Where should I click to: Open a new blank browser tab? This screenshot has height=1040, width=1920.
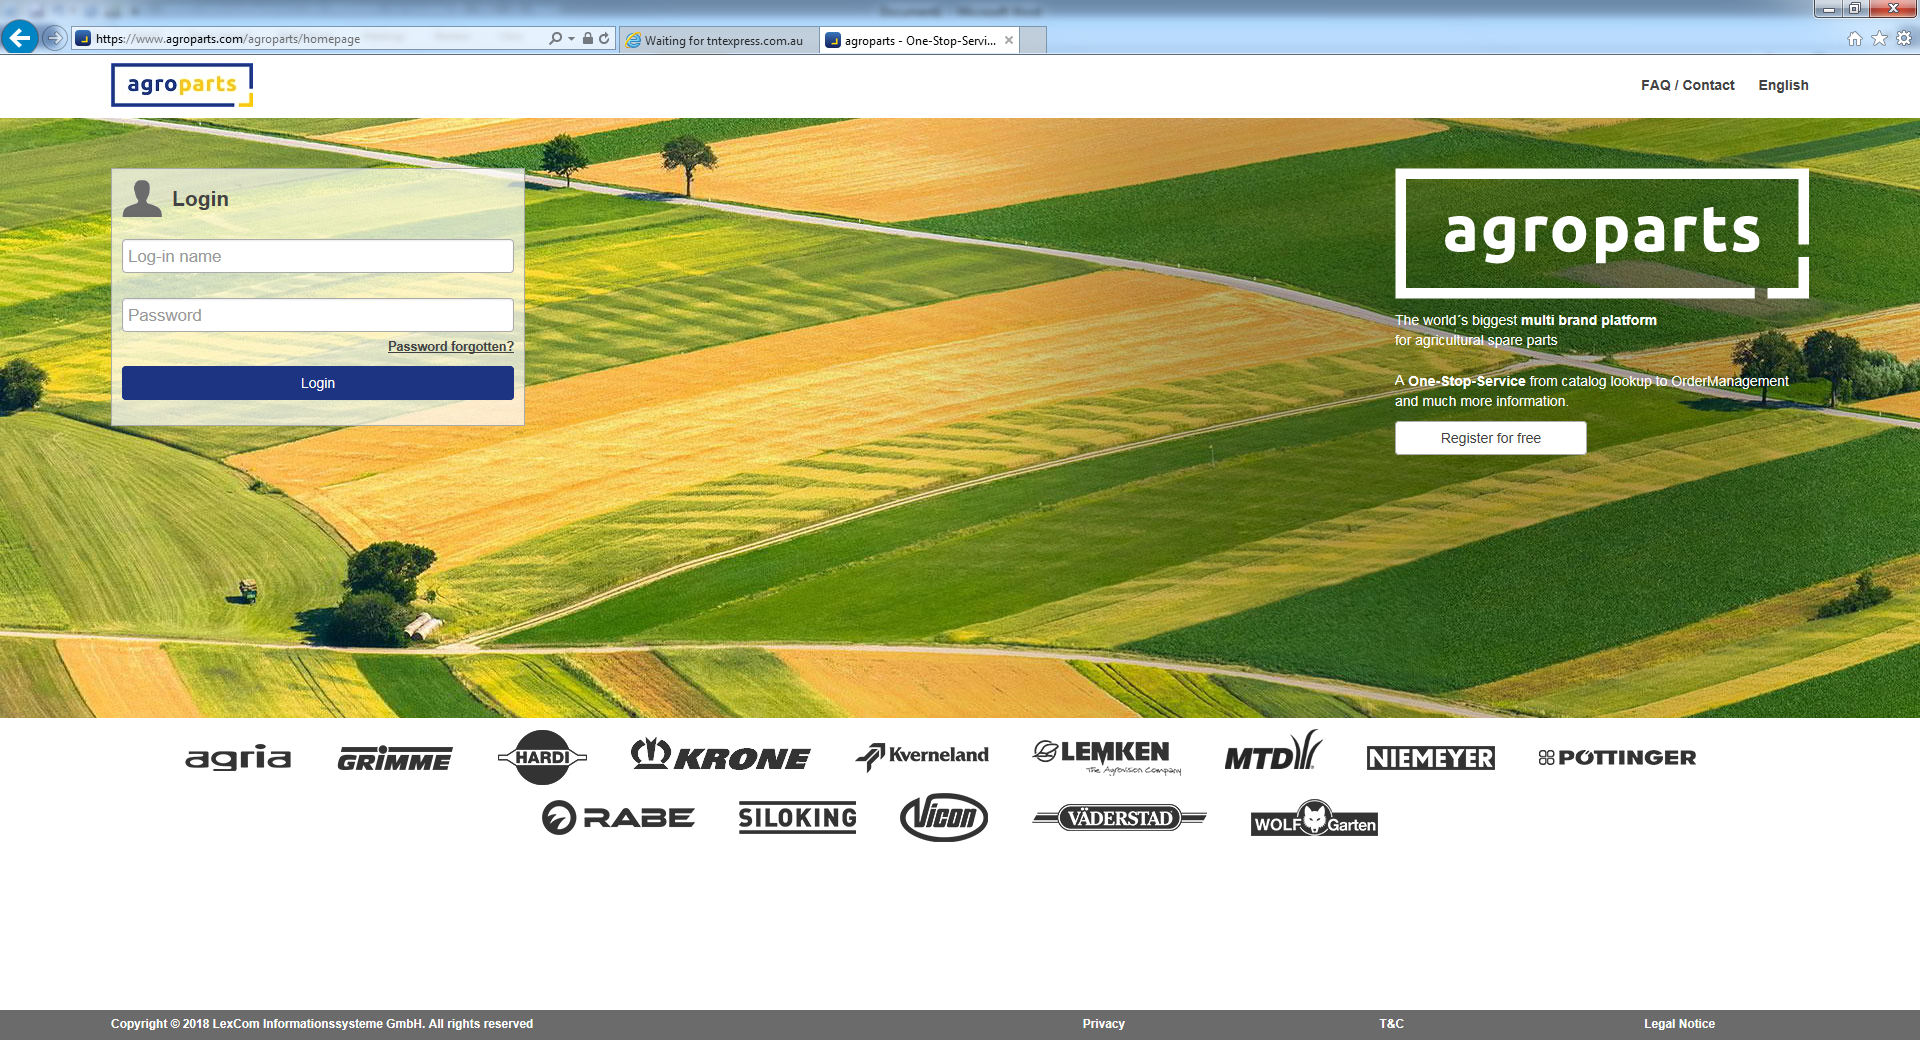(1033, 40)
